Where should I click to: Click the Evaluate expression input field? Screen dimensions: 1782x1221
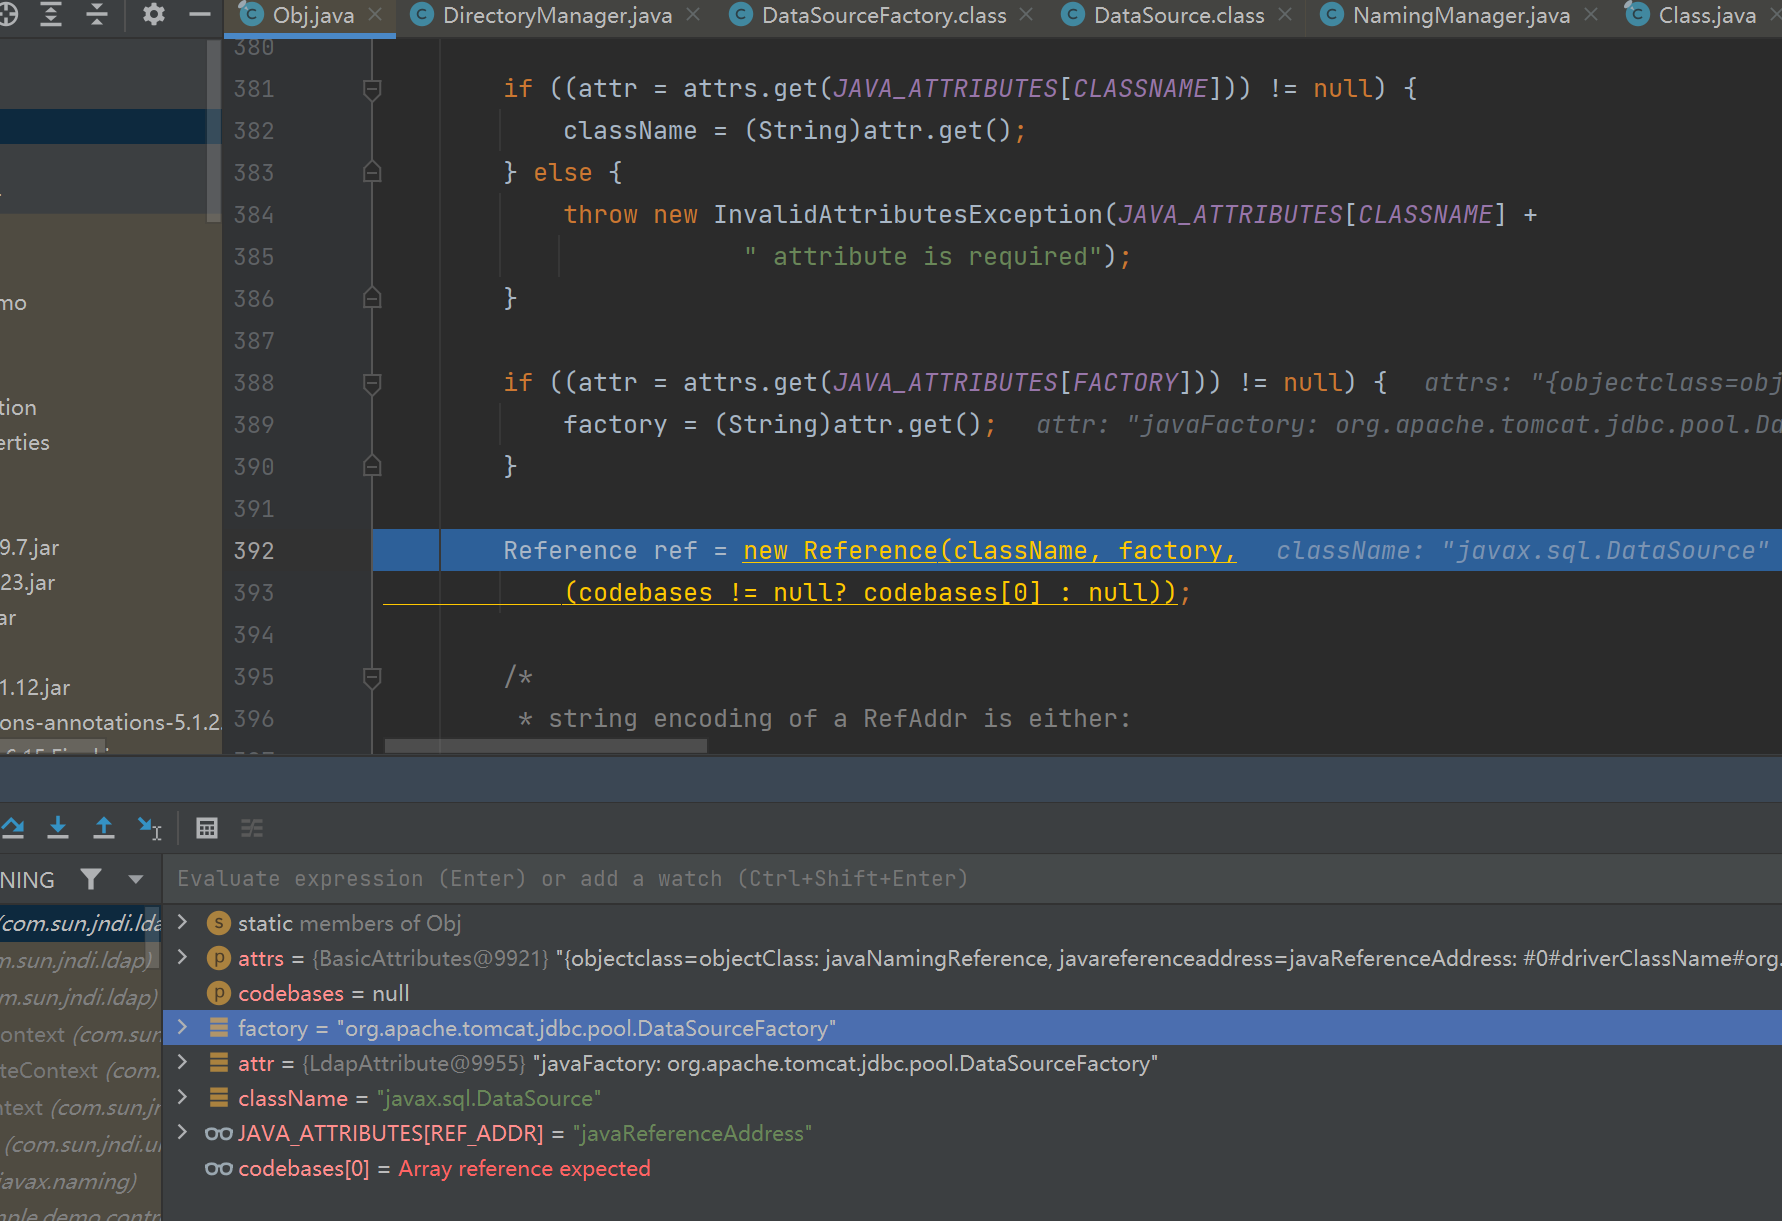click(x=972, y=879)
